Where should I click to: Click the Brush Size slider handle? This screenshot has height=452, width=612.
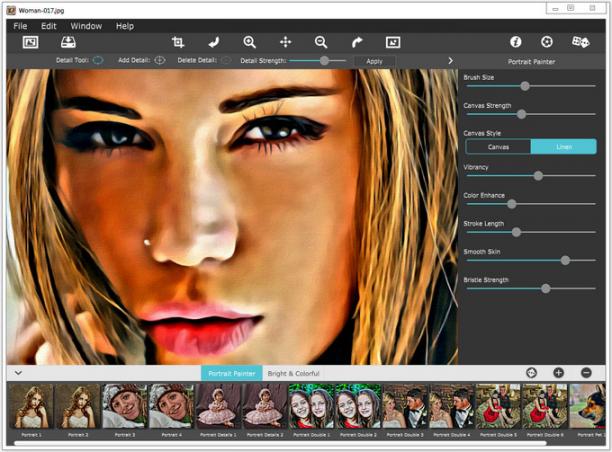point(525,86)
